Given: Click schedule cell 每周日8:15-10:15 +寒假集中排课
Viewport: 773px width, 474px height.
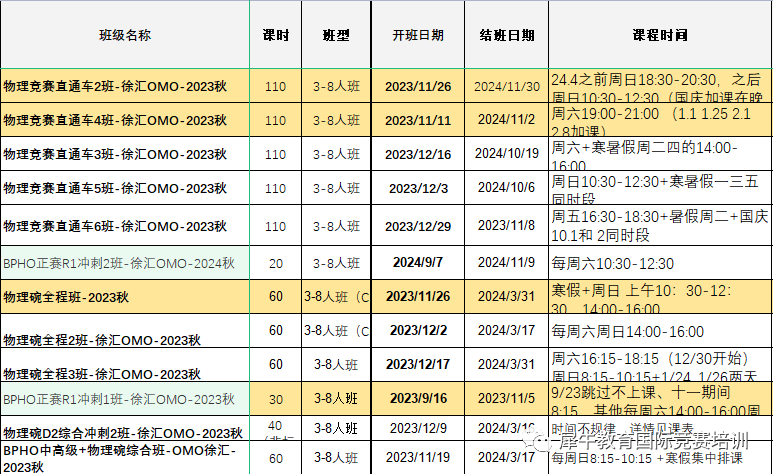Looking at the screenshot, I should point(660,458).
